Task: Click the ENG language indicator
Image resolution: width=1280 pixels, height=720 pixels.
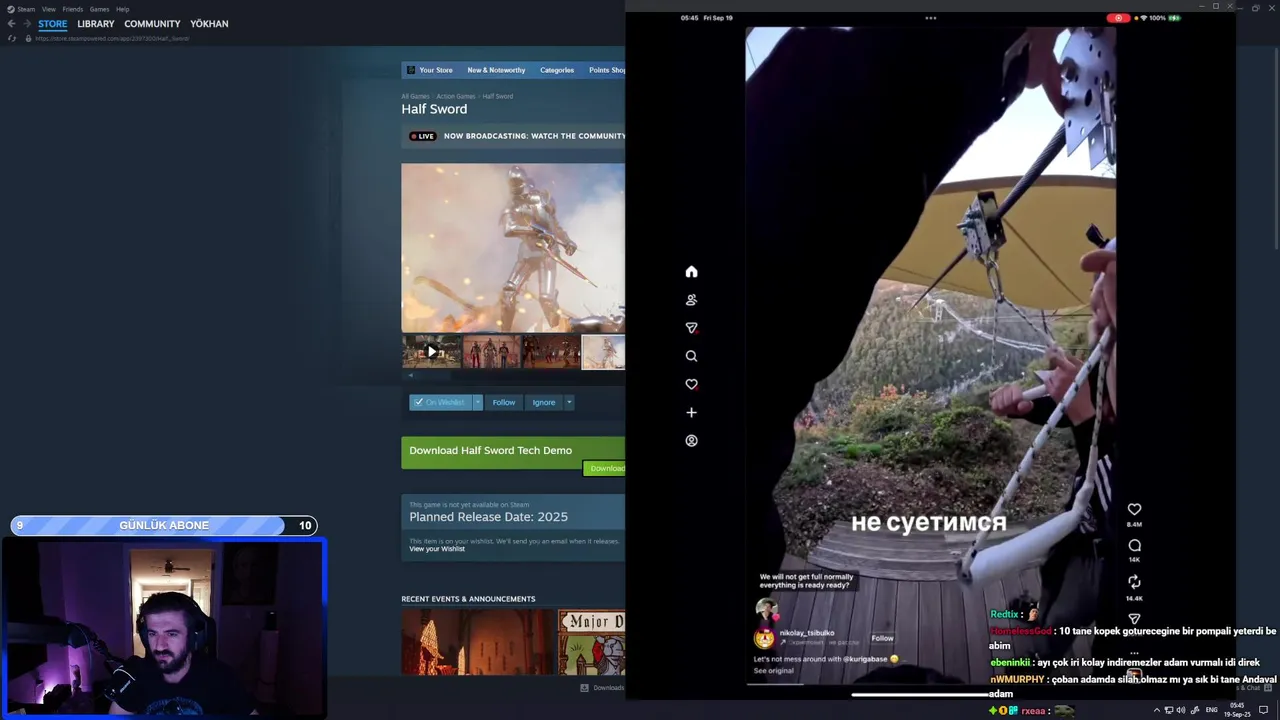Action: (x=1212, y=710)
